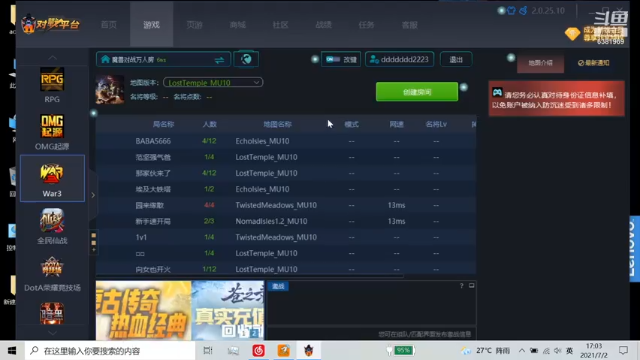Sort by 人数 player count column
640x360 pixels.
pyautogui.click(x=209, y=124)
